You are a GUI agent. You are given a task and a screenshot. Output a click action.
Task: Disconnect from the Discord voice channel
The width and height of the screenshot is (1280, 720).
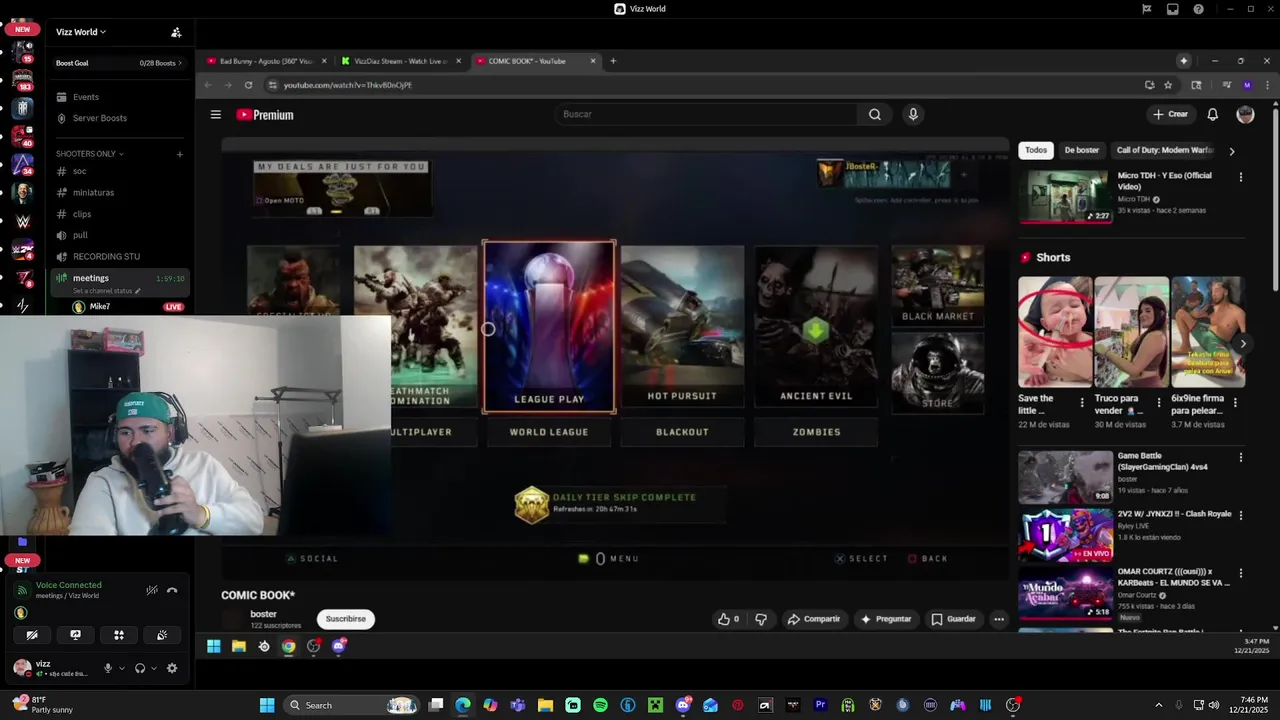pyautogui.click(x=172, y=590)
